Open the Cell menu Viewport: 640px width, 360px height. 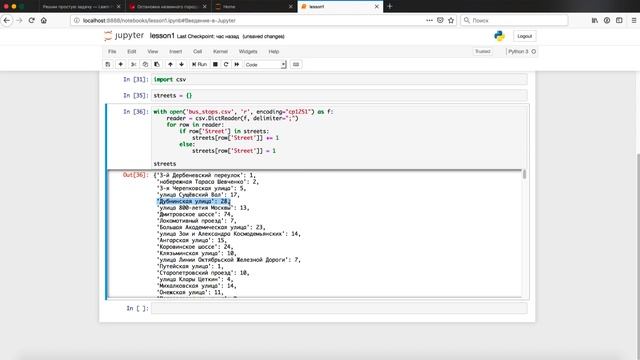pos(198,51)
